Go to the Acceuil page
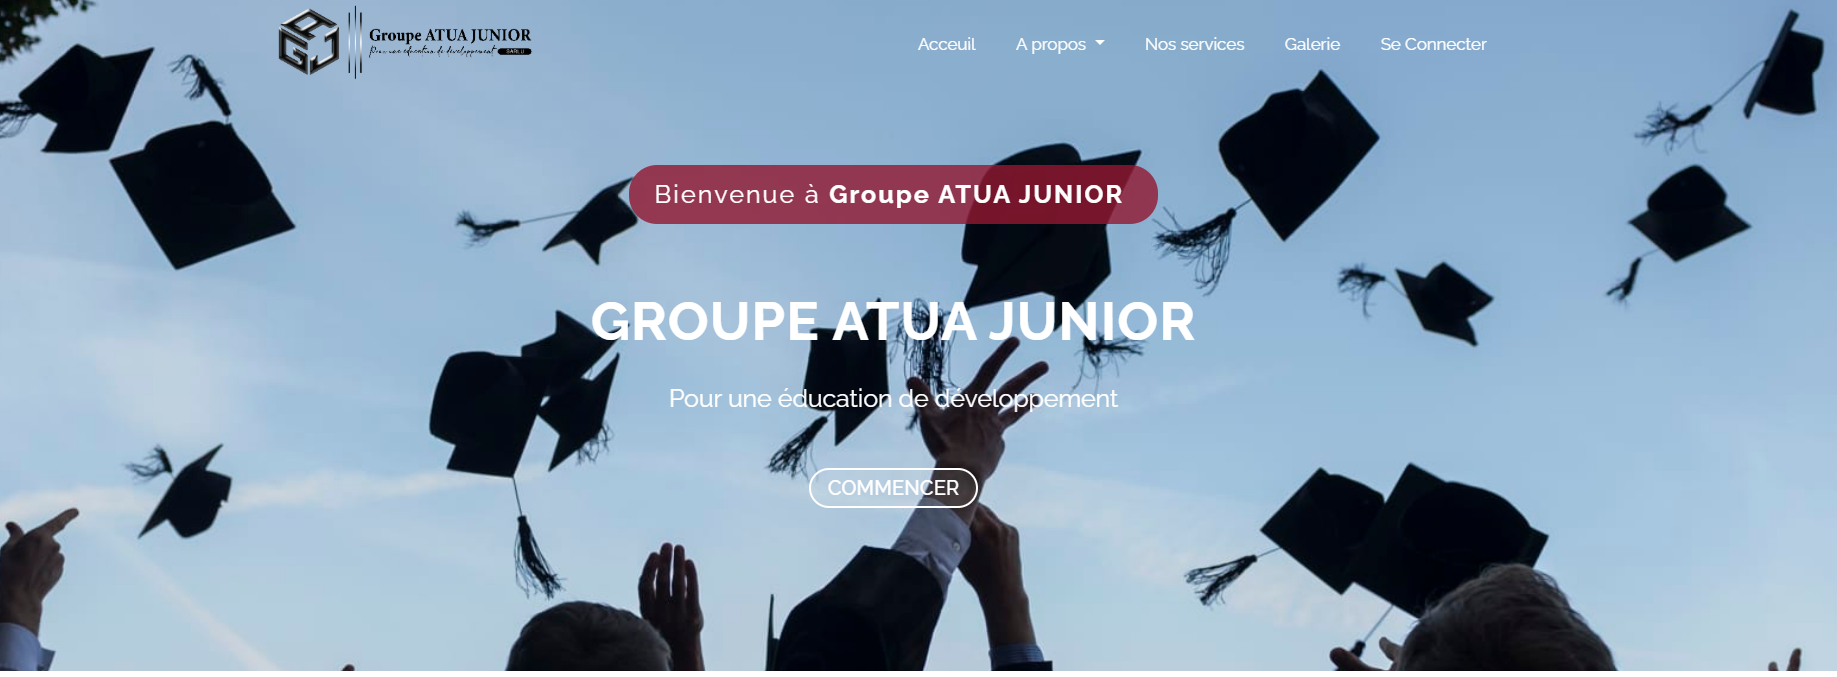1837x677 pixels. tap(946, 44)
